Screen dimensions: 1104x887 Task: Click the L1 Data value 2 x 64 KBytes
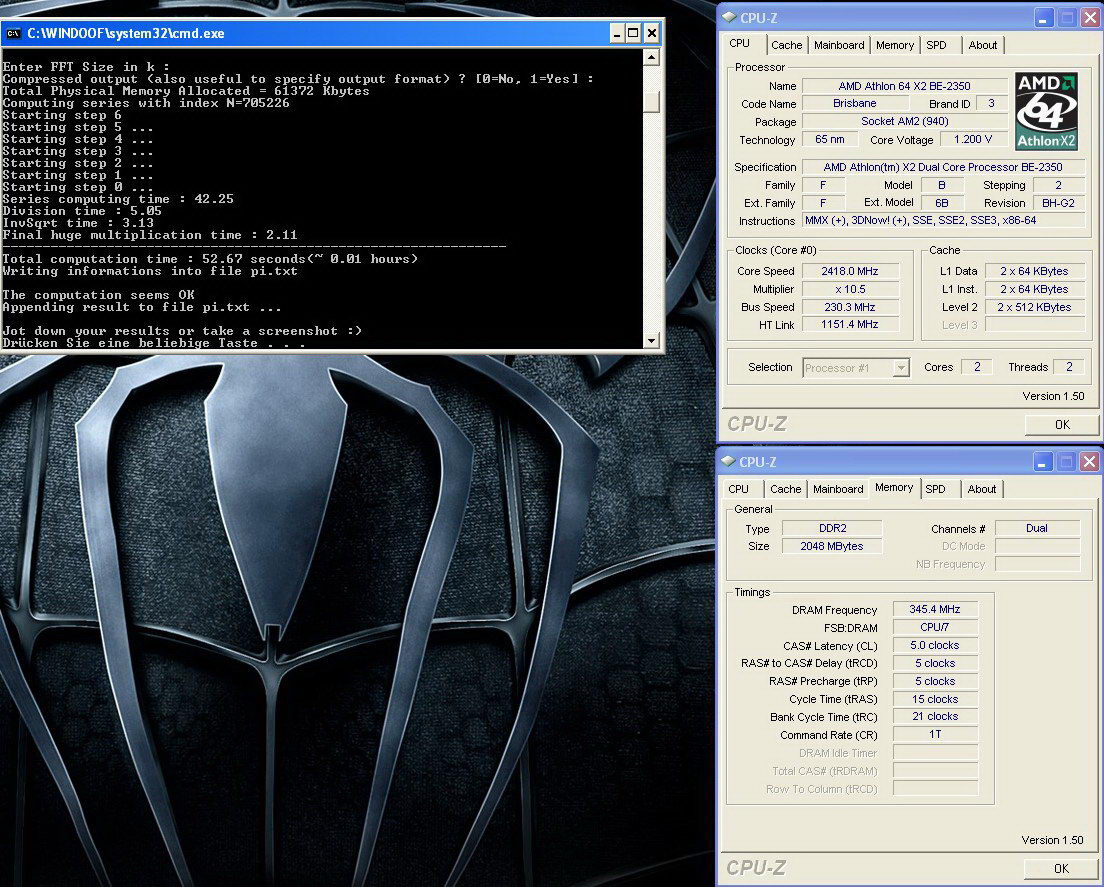pyautogui.click(x=1034, y=271)
